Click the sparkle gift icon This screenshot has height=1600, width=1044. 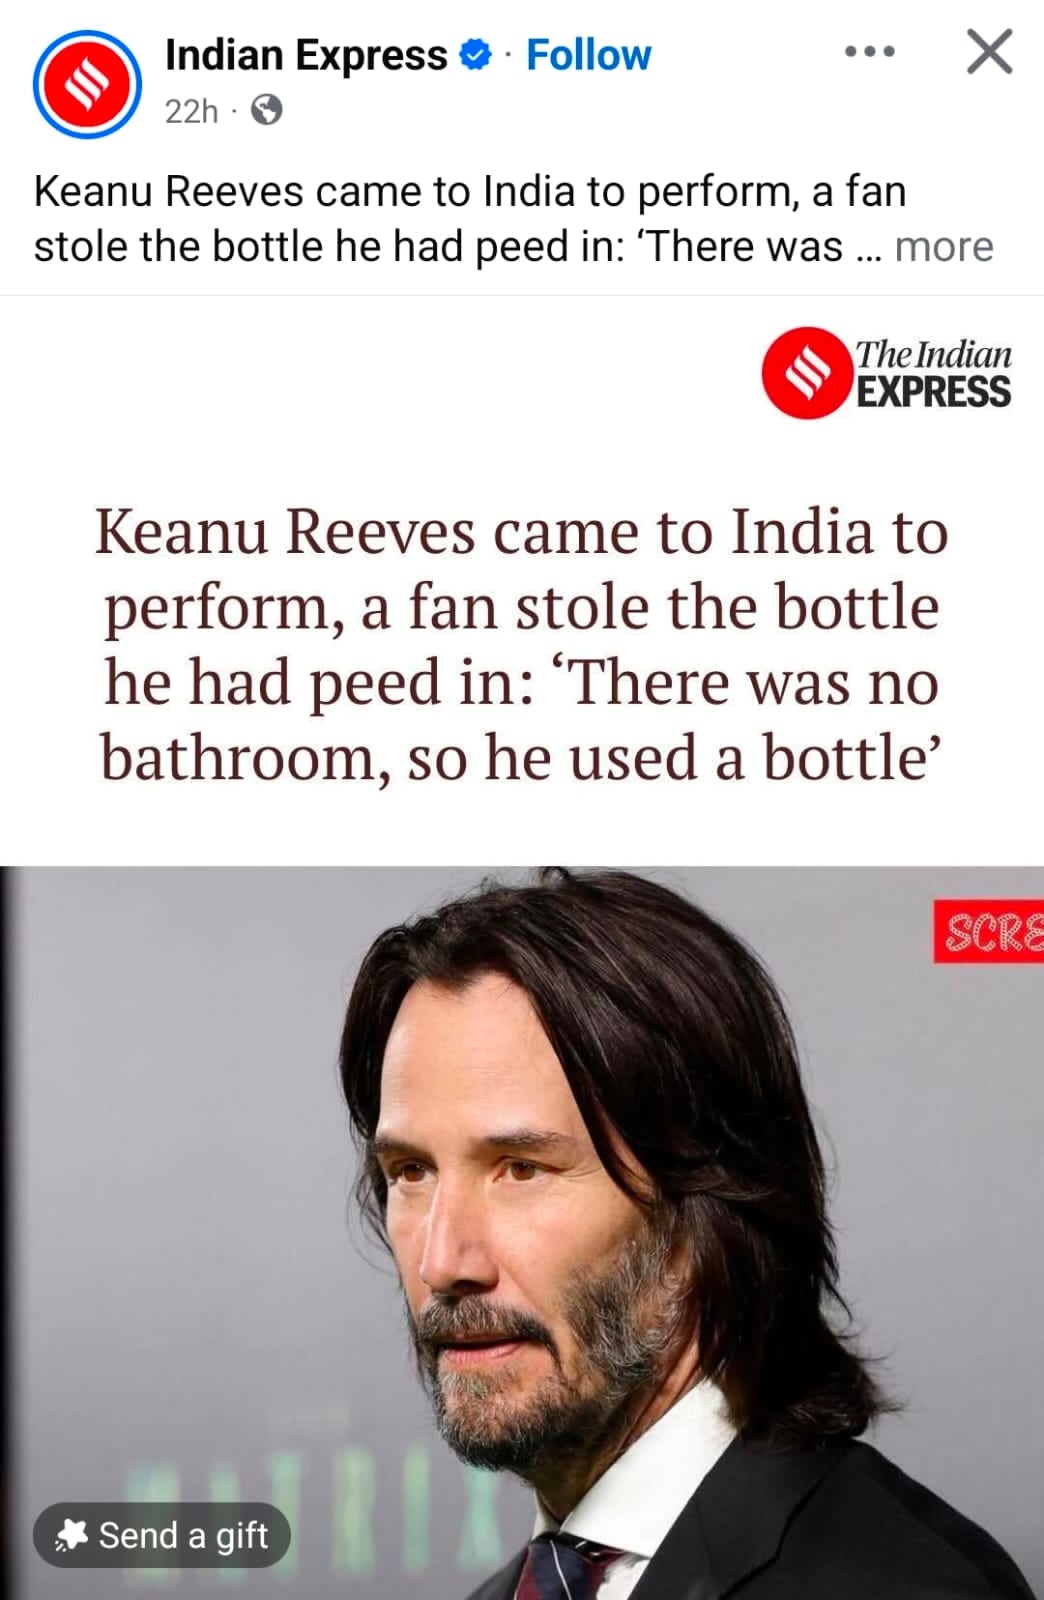coord(72,1535)
